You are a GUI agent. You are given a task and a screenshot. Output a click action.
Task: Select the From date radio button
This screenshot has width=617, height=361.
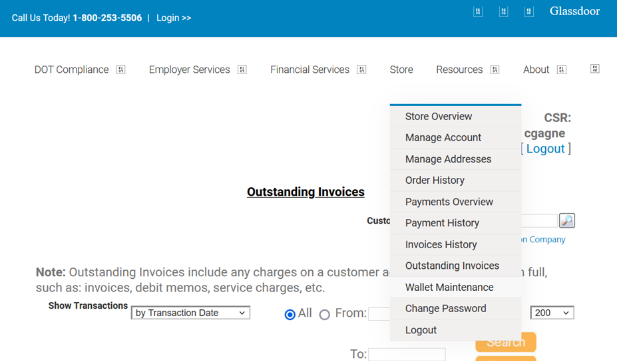click(x=325, y=315)
